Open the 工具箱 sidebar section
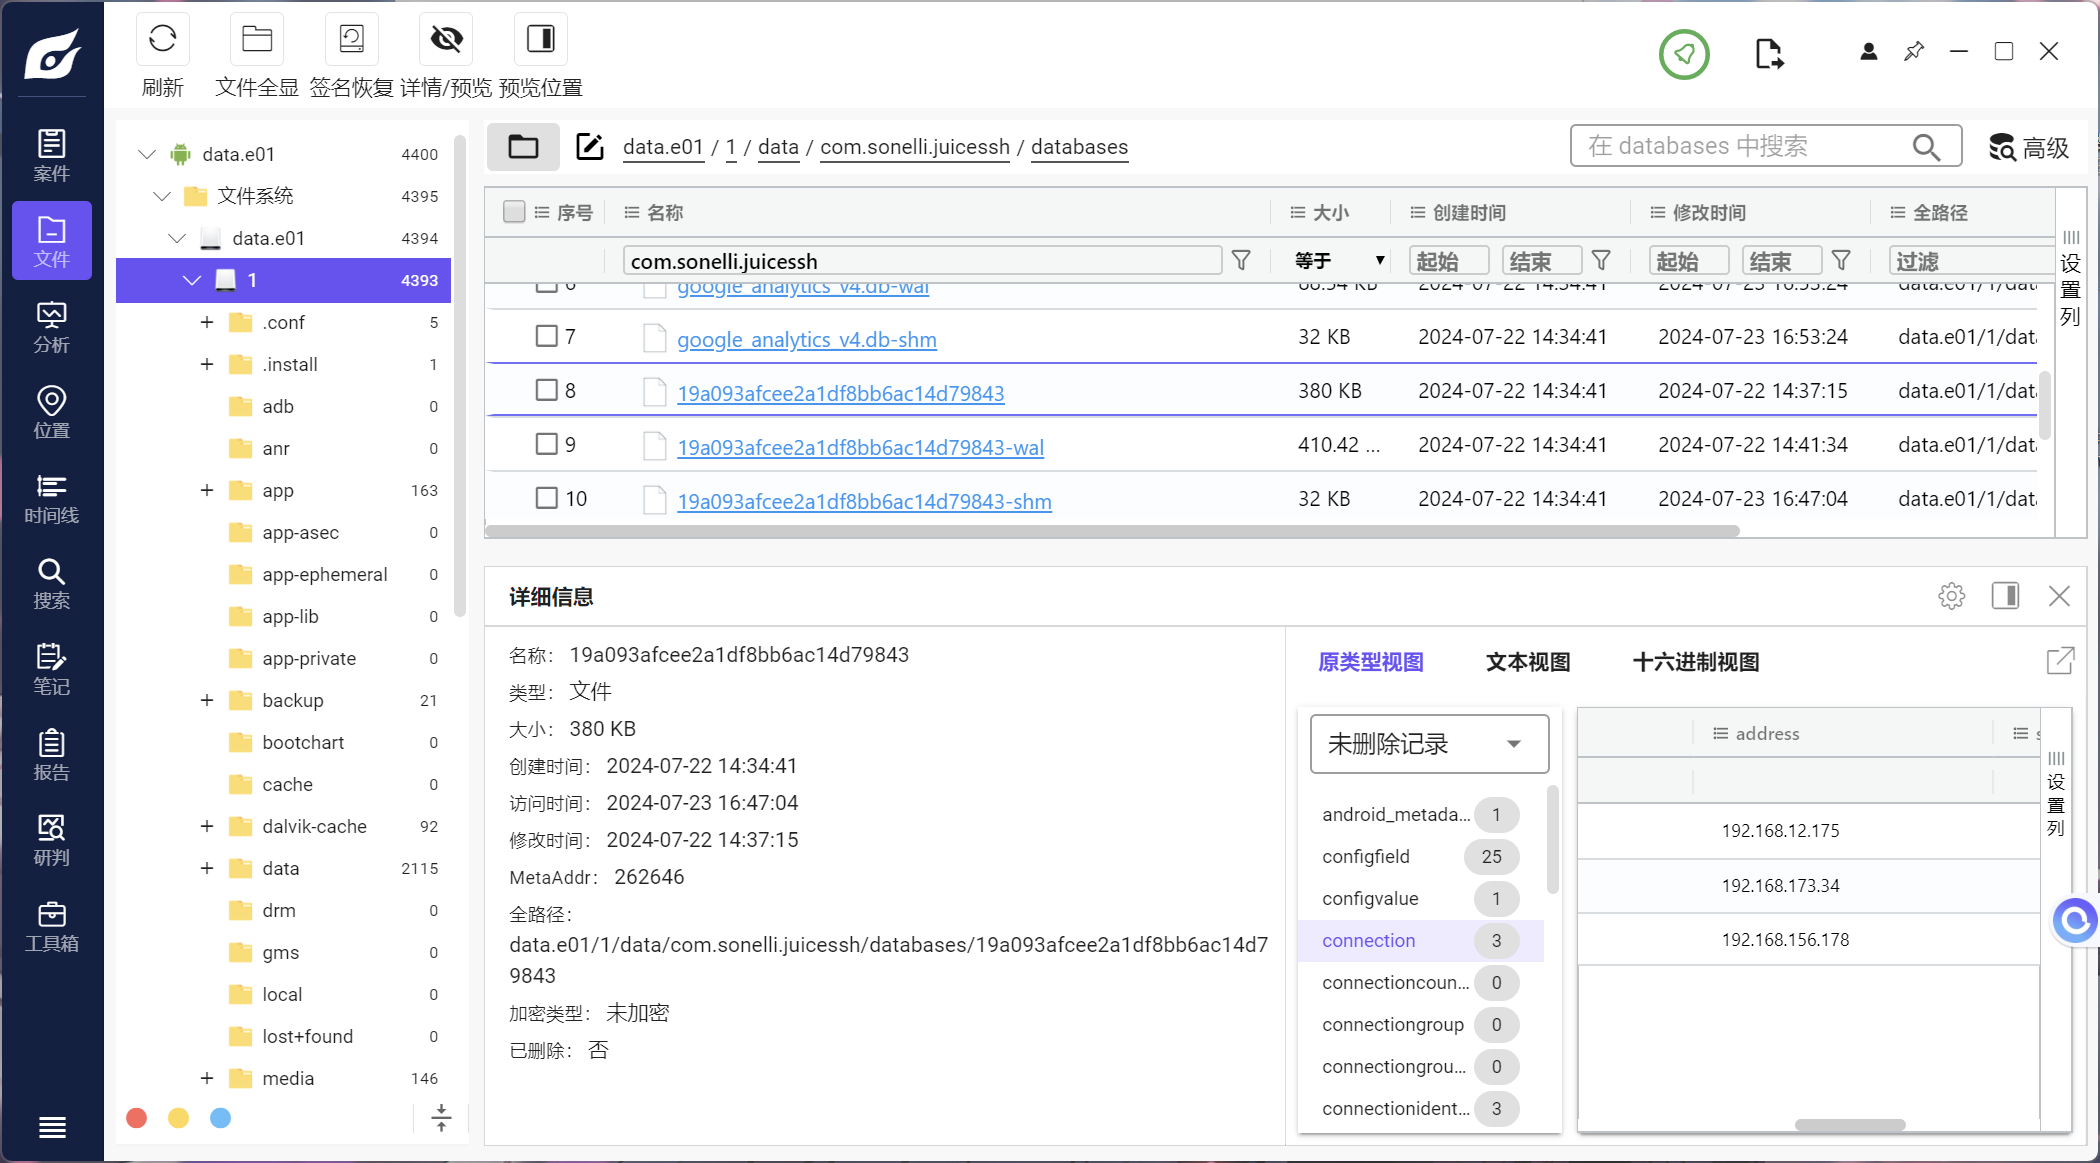 (52, 926)
